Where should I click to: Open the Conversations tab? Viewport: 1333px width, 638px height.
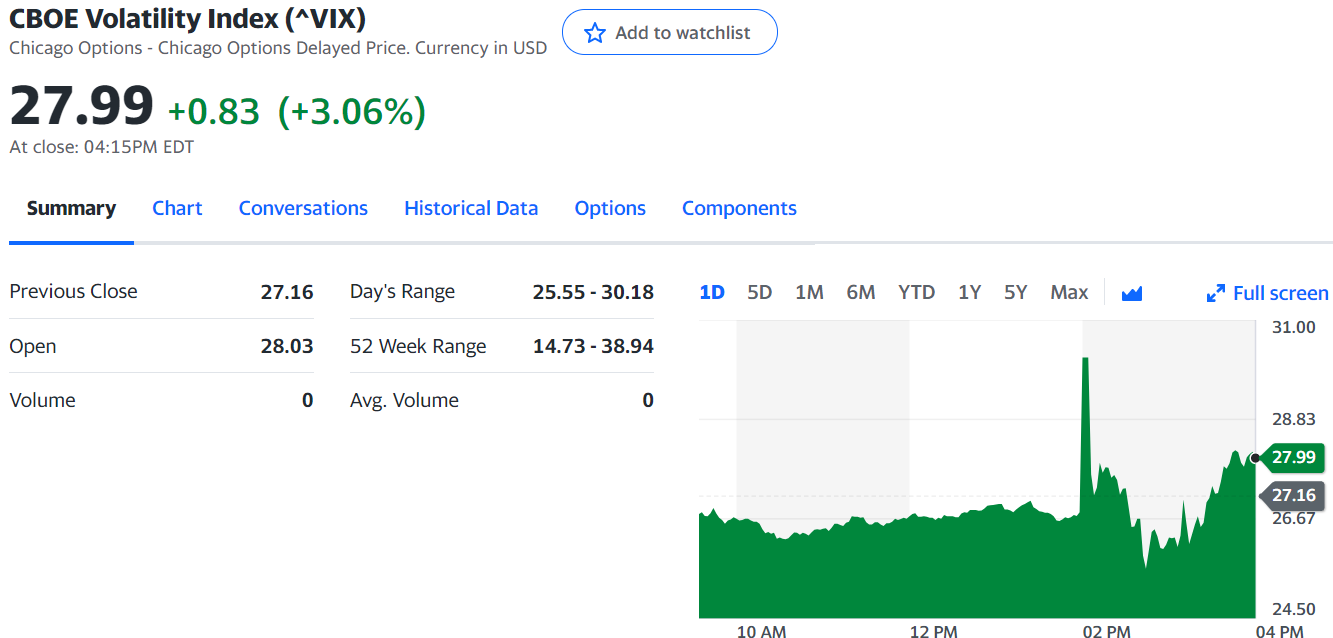(303, 208)
